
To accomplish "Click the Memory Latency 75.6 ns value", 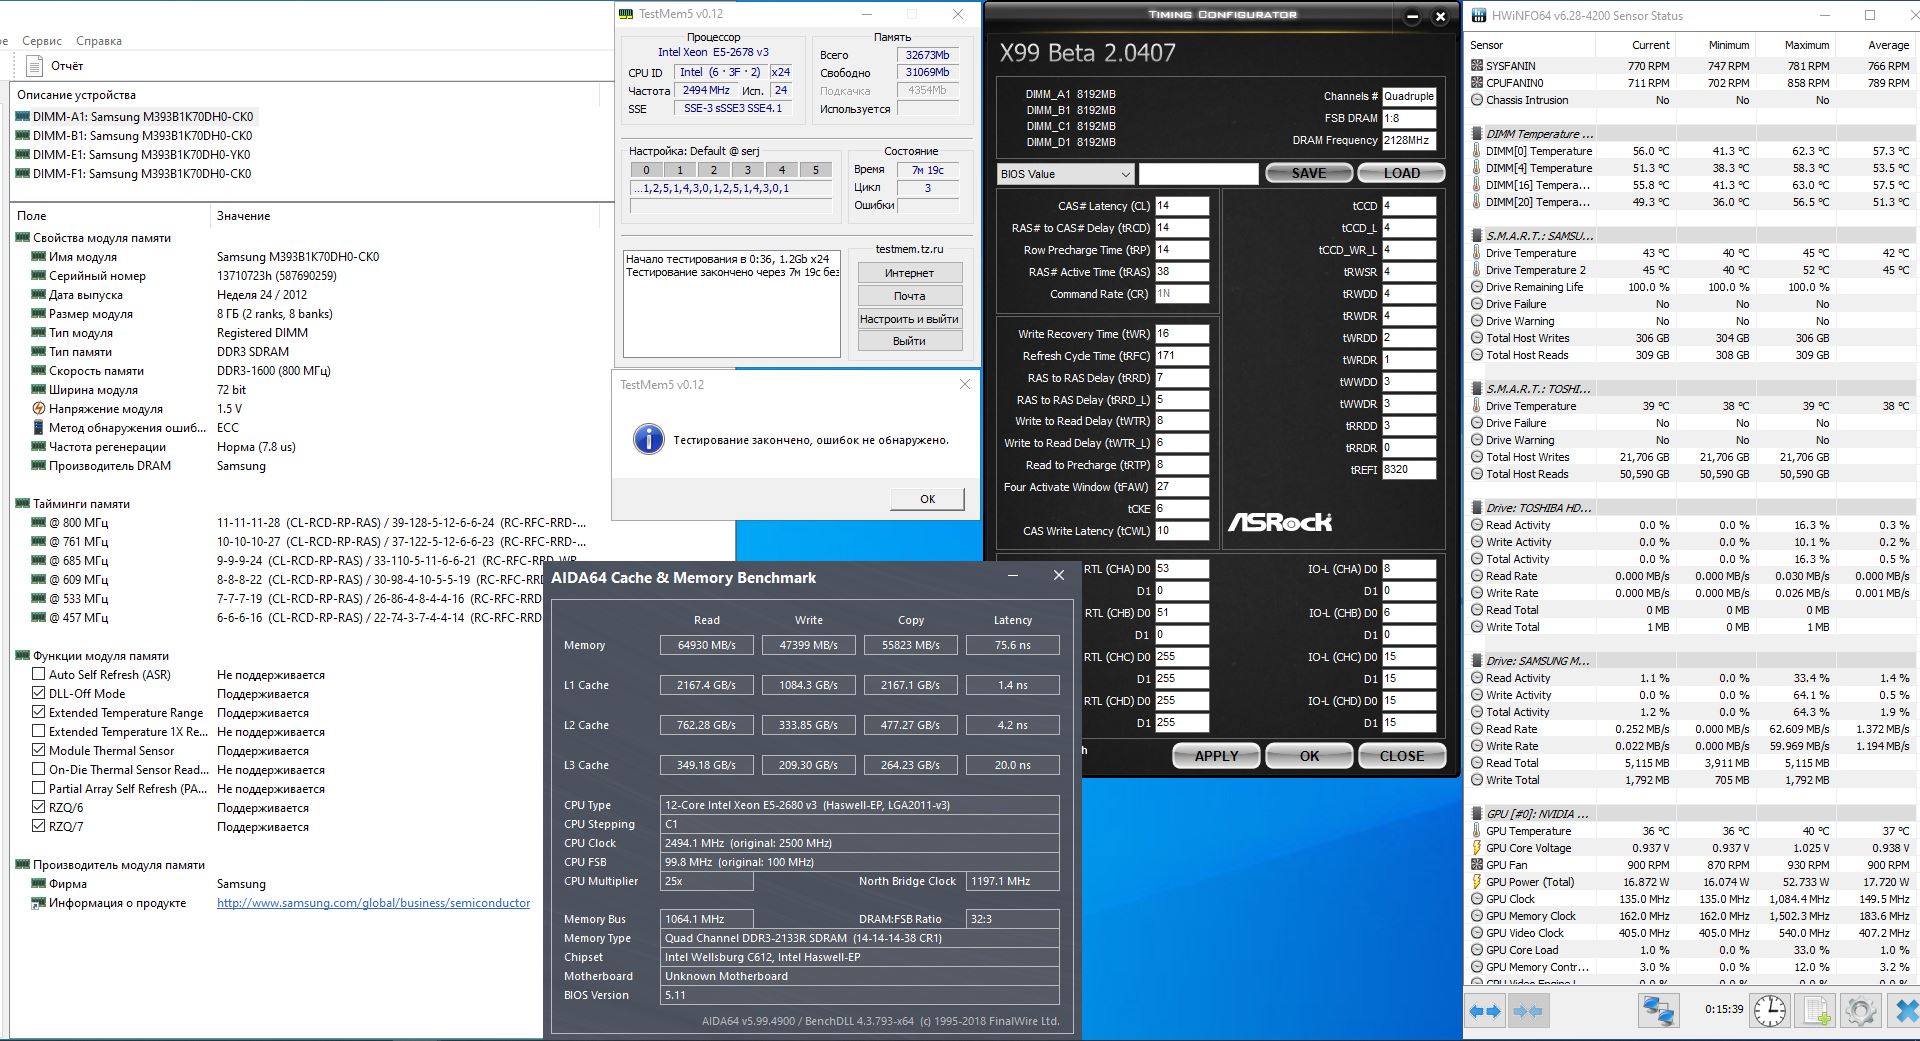I will pyautogui.click(x=1013, y=645).
